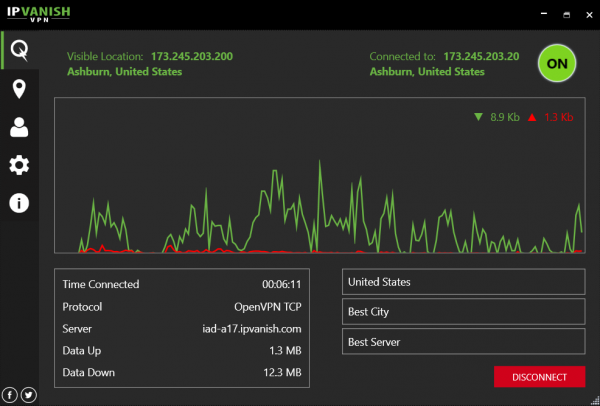Click the Visible Location label
Screen dimensions: 600x406
[105, 57]
